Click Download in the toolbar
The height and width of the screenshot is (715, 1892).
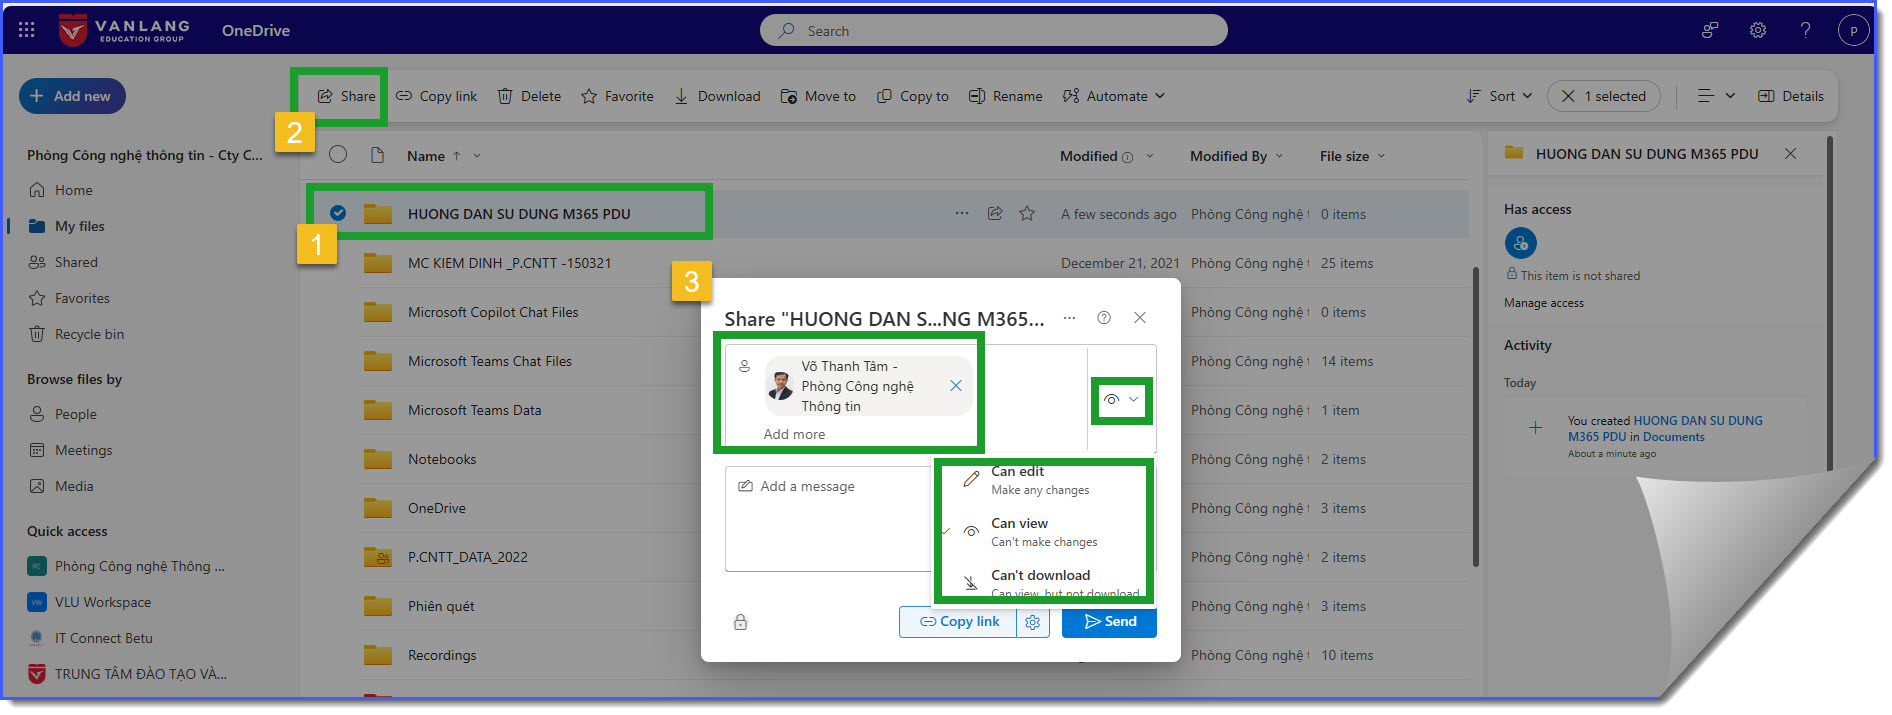click(717, 96)
